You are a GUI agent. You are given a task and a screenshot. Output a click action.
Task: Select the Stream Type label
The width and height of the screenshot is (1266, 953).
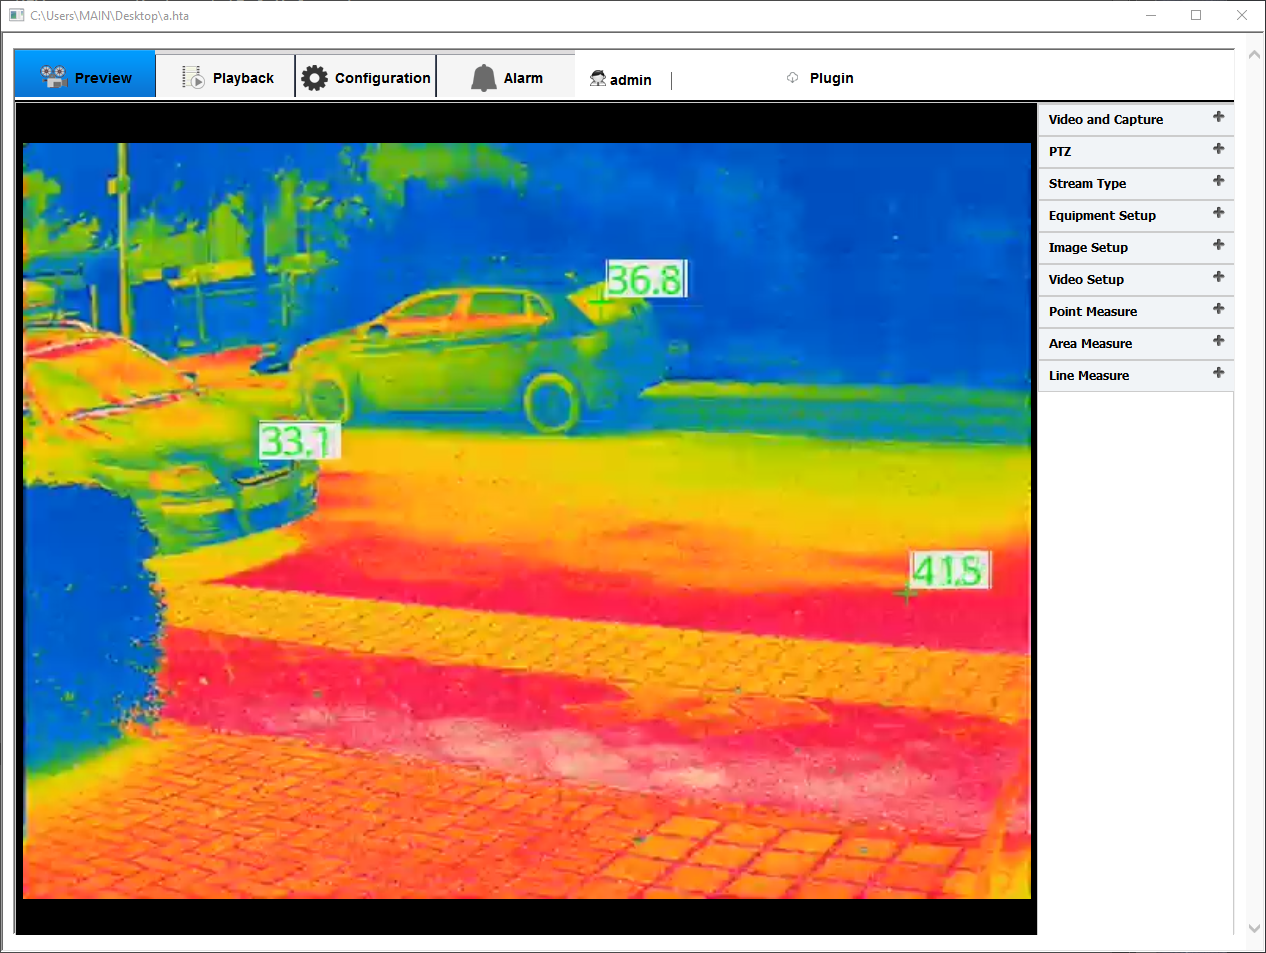pos(1087,183)
